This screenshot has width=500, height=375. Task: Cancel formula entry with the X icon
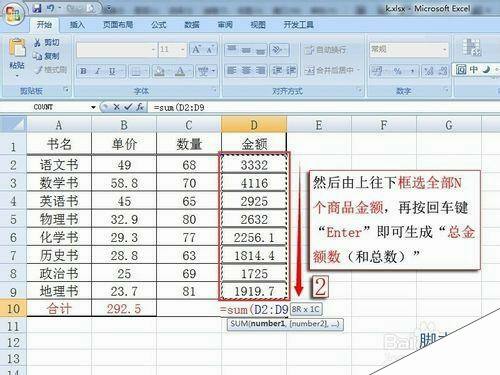click(x=116, y=107)
